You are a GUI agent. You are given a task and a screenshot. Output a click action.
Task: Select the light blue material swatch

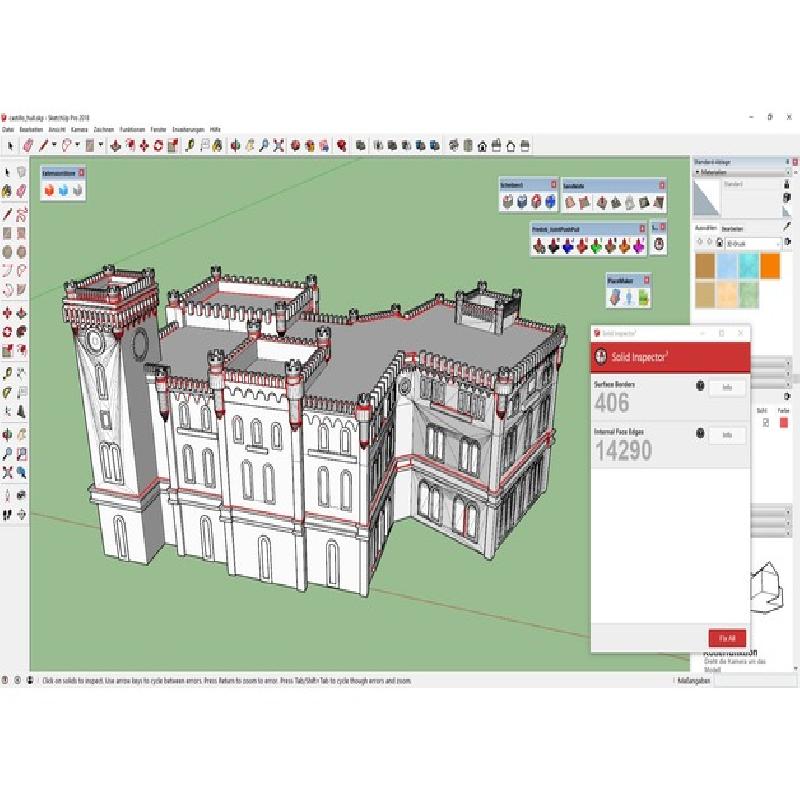(727, 266)
